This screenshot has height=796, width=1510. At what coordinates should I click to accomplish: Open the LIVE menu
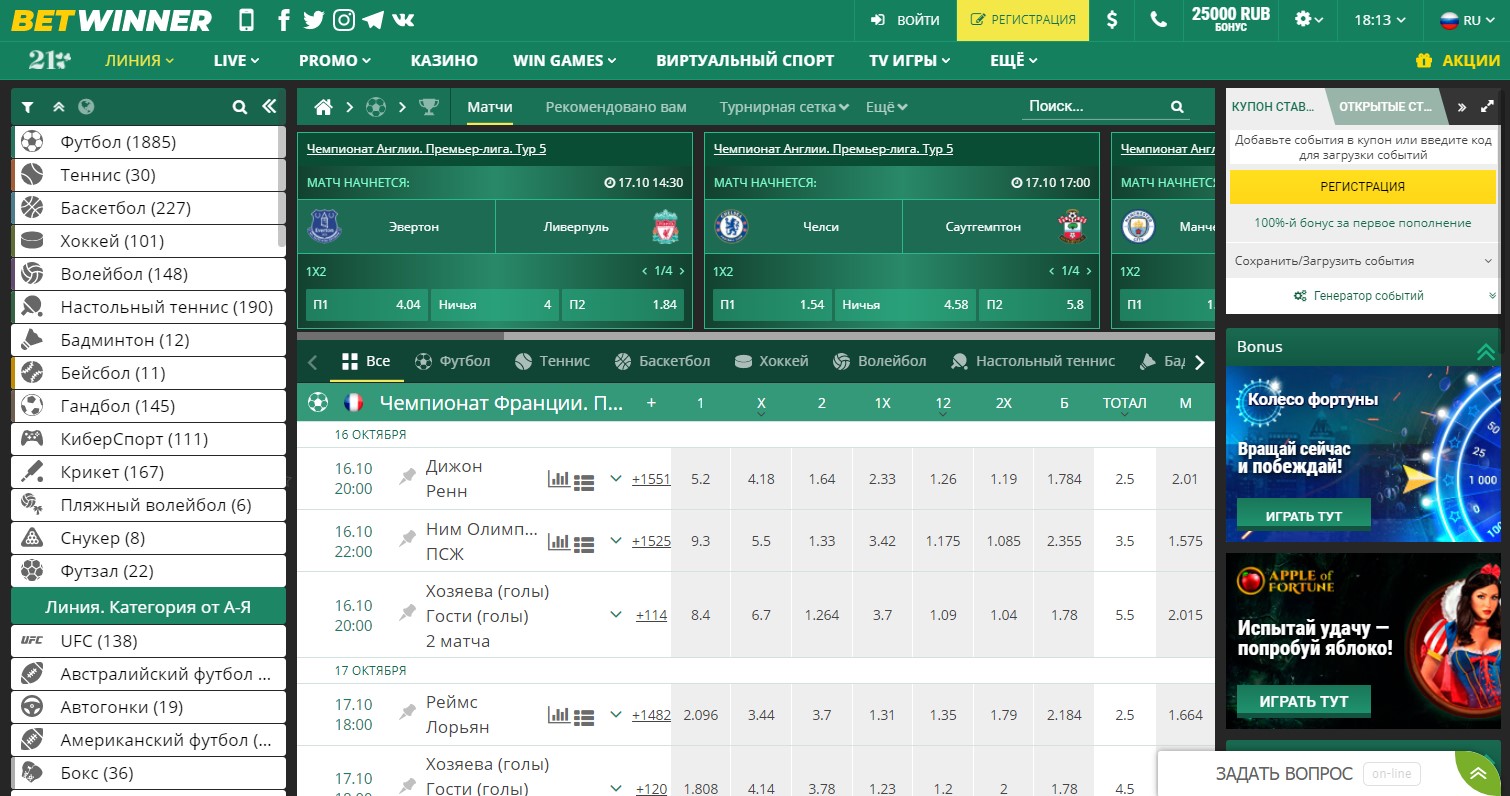236,60
